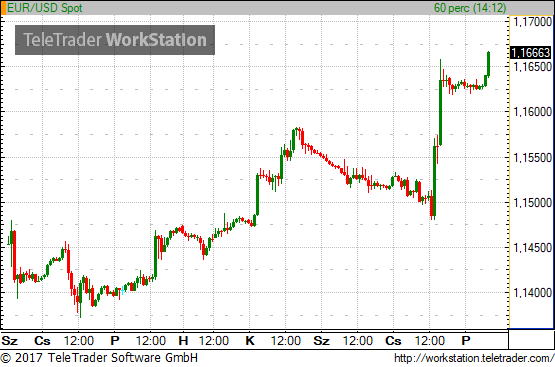Click the latest green candle at chart top
Viewport: 555px width, 367px height.
[488, 64]
